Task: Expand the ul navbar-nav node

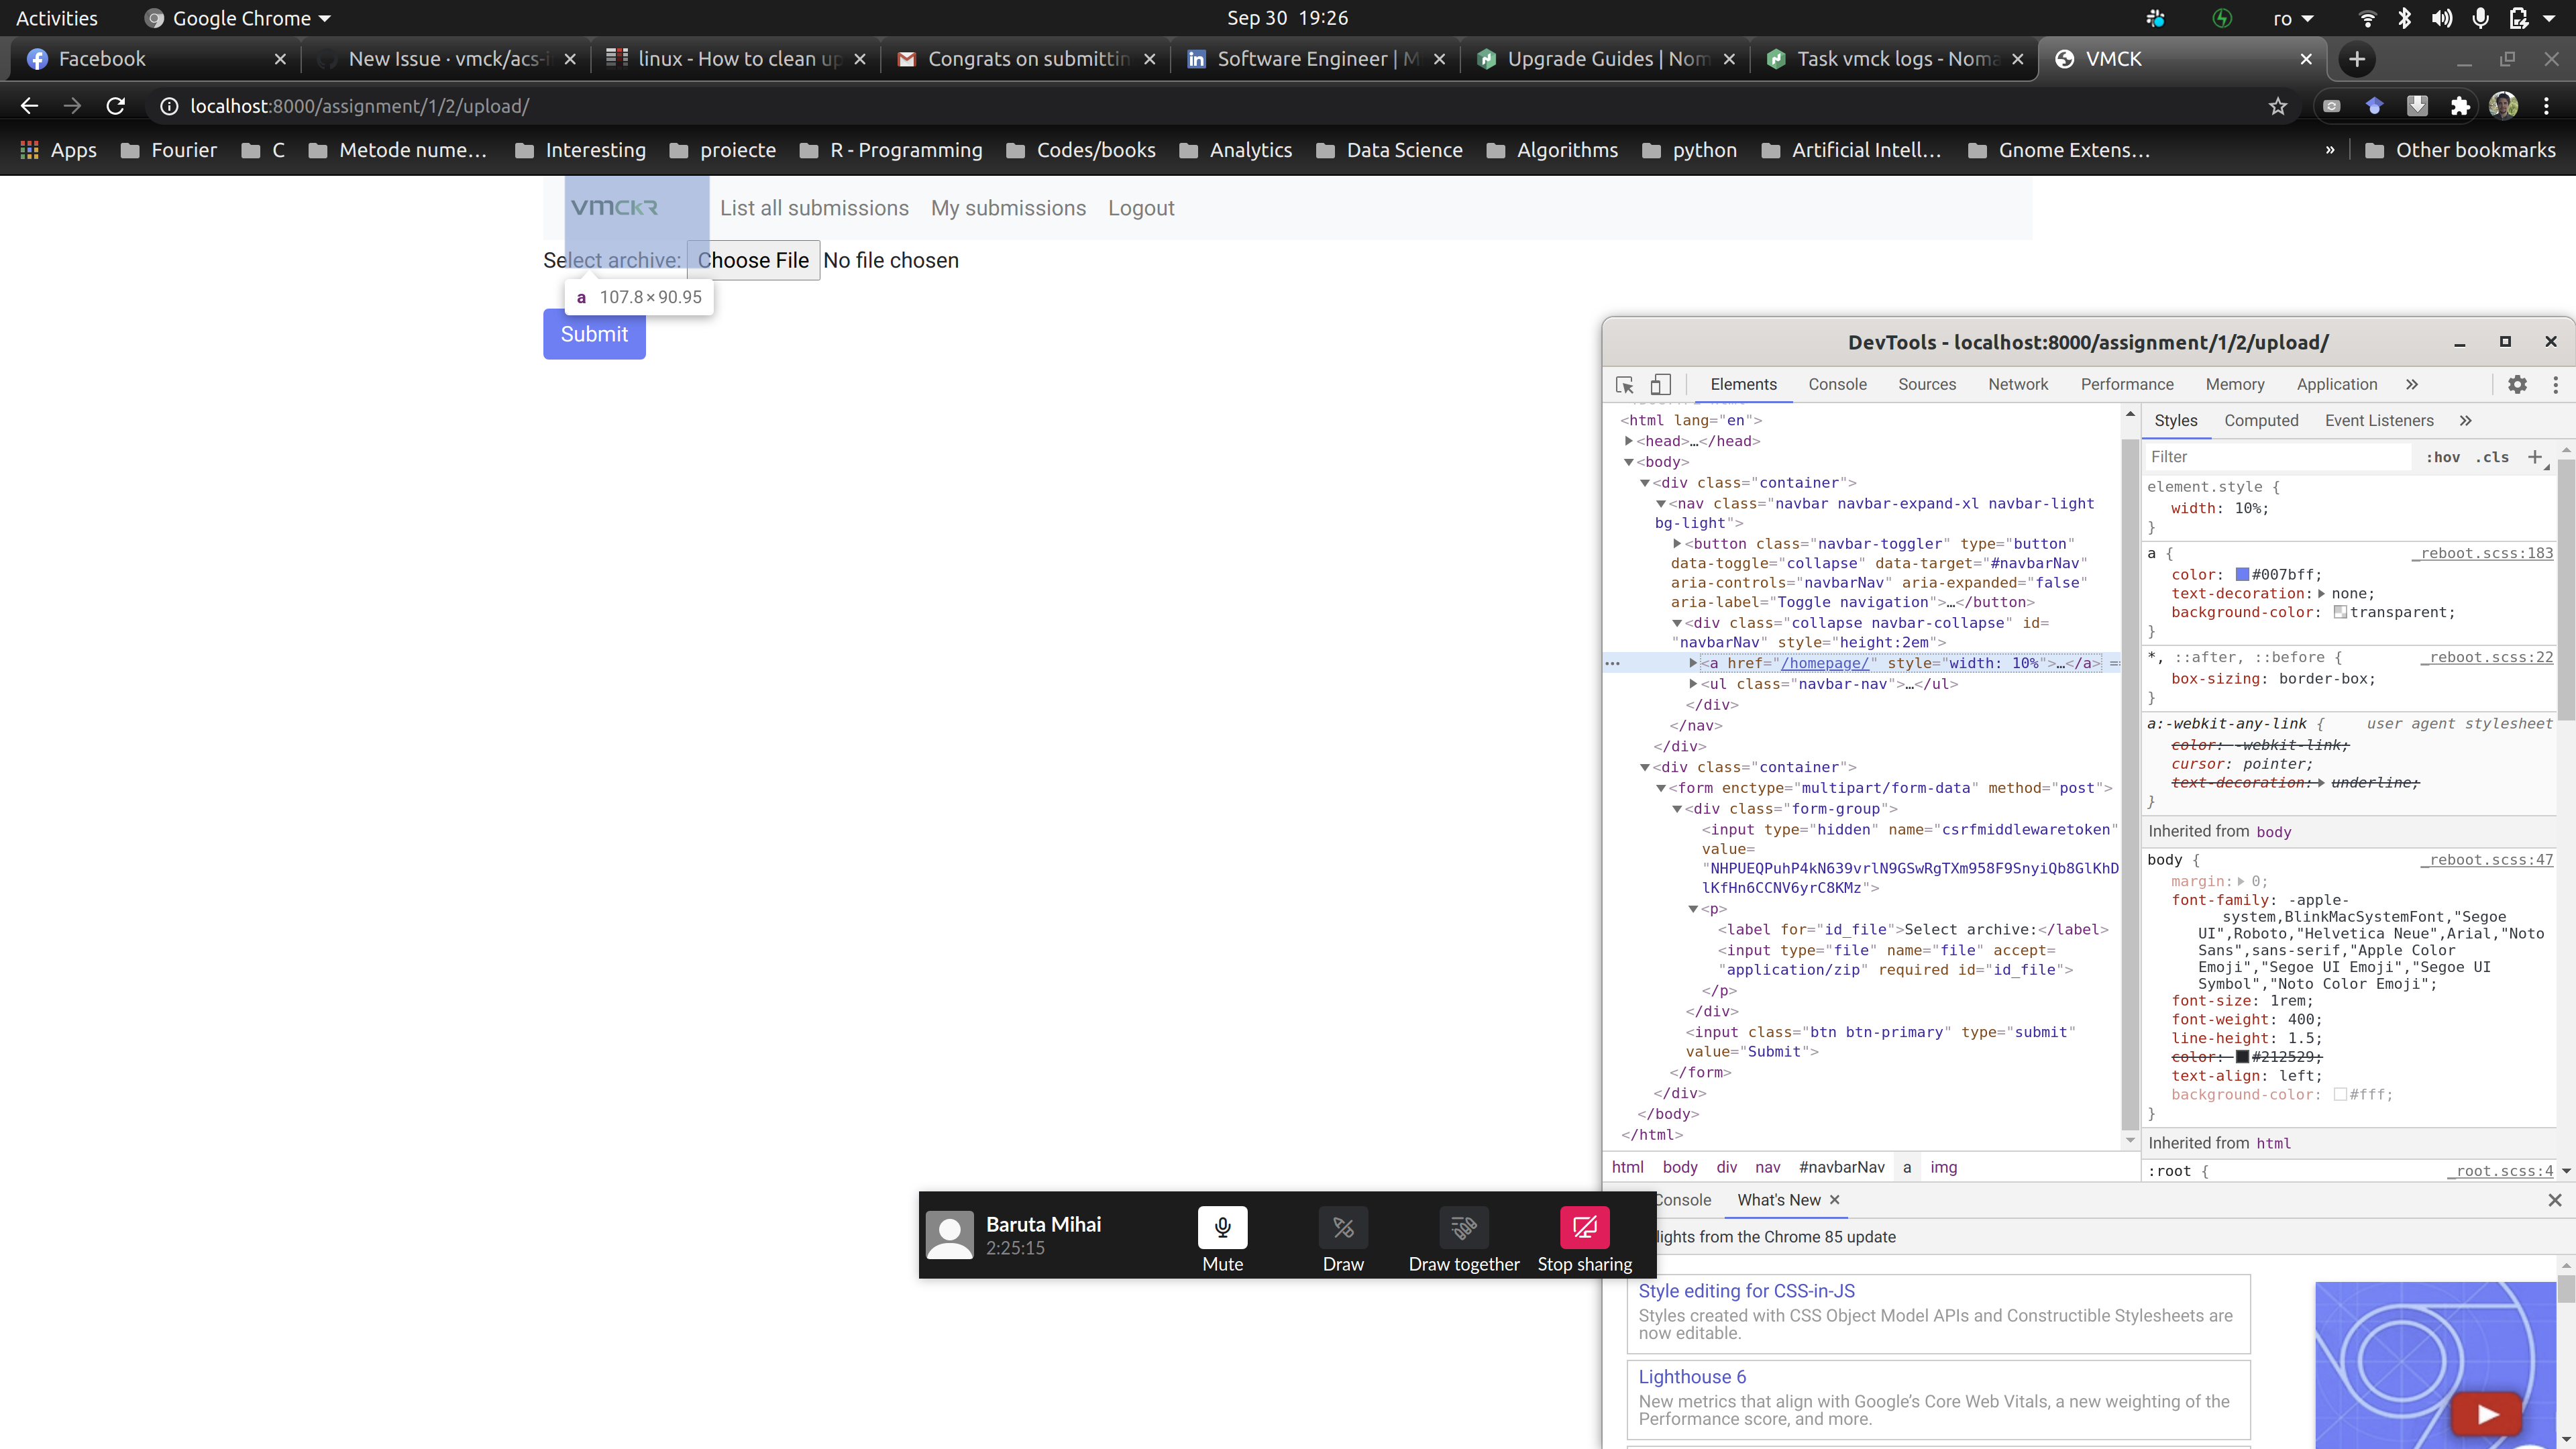Action: [1693, 684]
